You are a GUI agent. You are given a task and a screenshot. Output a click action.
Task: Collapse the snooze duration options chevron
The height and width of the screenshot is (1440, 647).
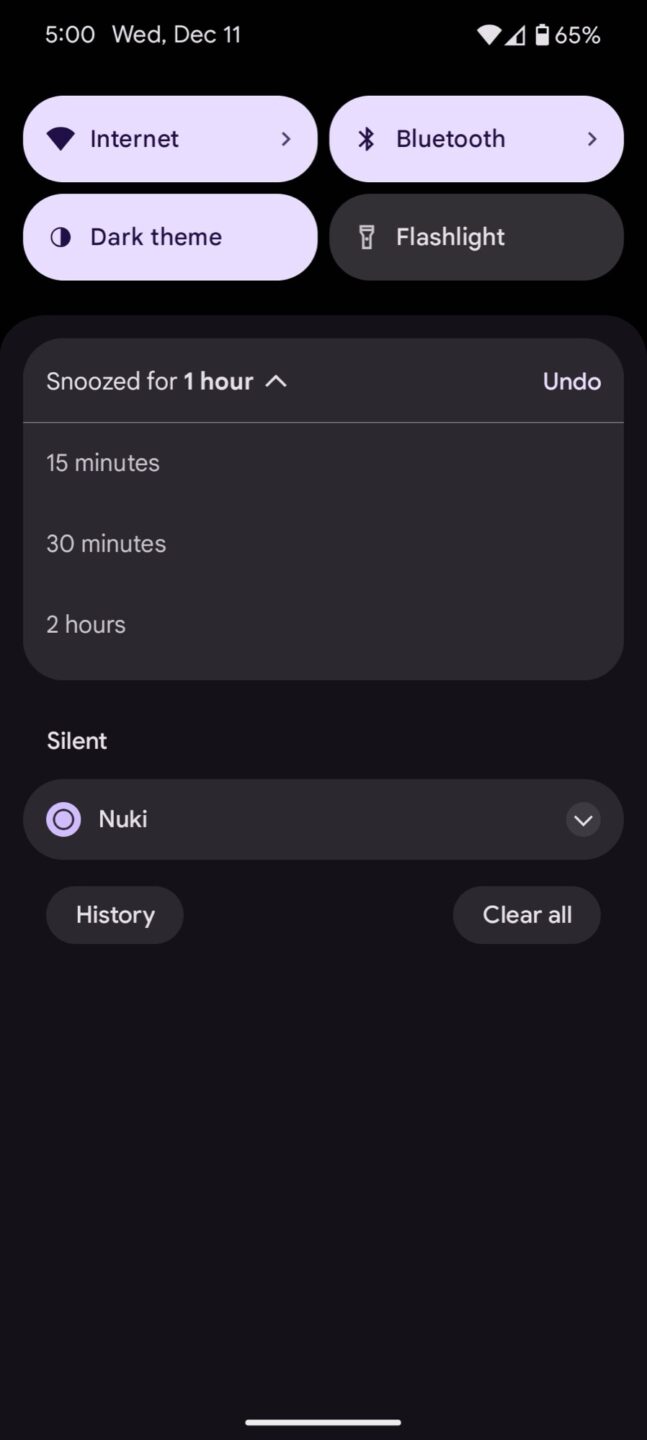tap(276, 381)
